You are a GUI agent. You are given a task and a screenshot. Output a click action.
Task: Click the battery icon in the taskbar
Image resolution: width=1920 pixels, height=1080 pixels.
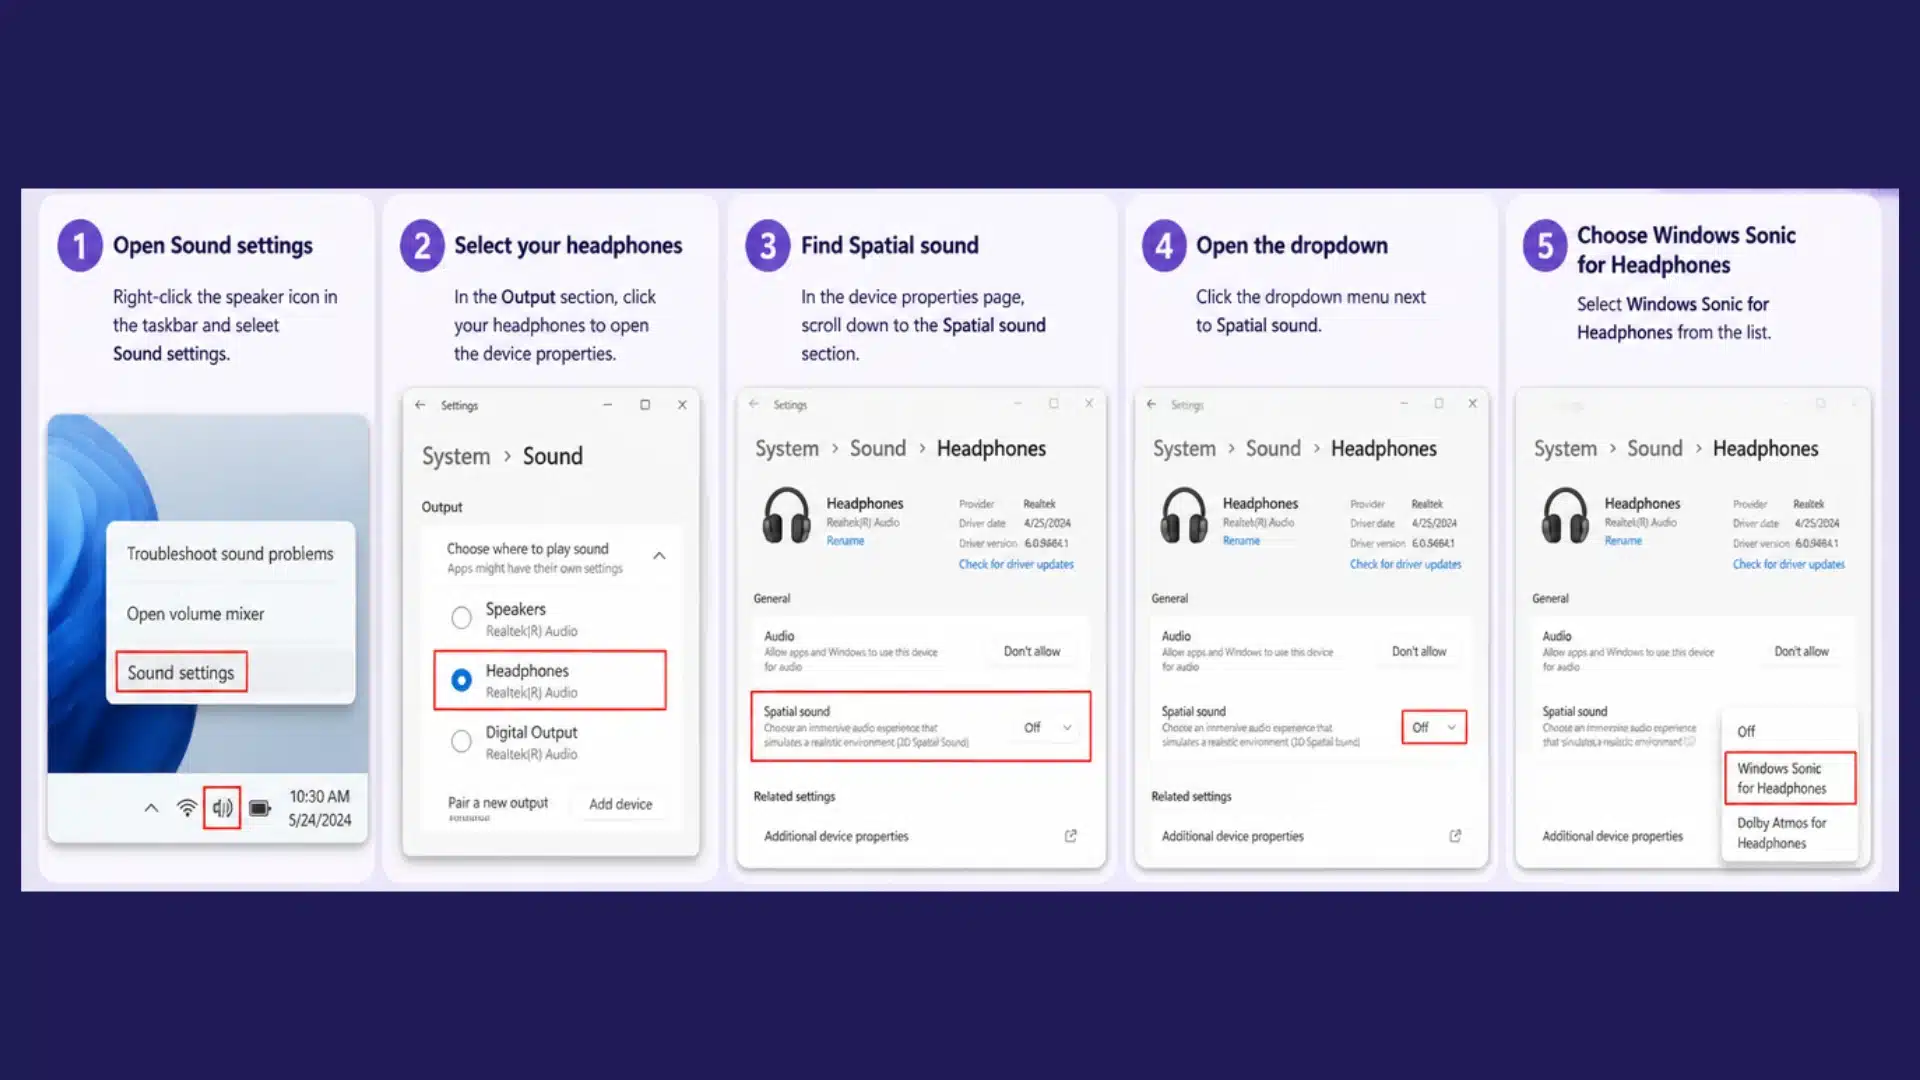(x=260, y=808)
